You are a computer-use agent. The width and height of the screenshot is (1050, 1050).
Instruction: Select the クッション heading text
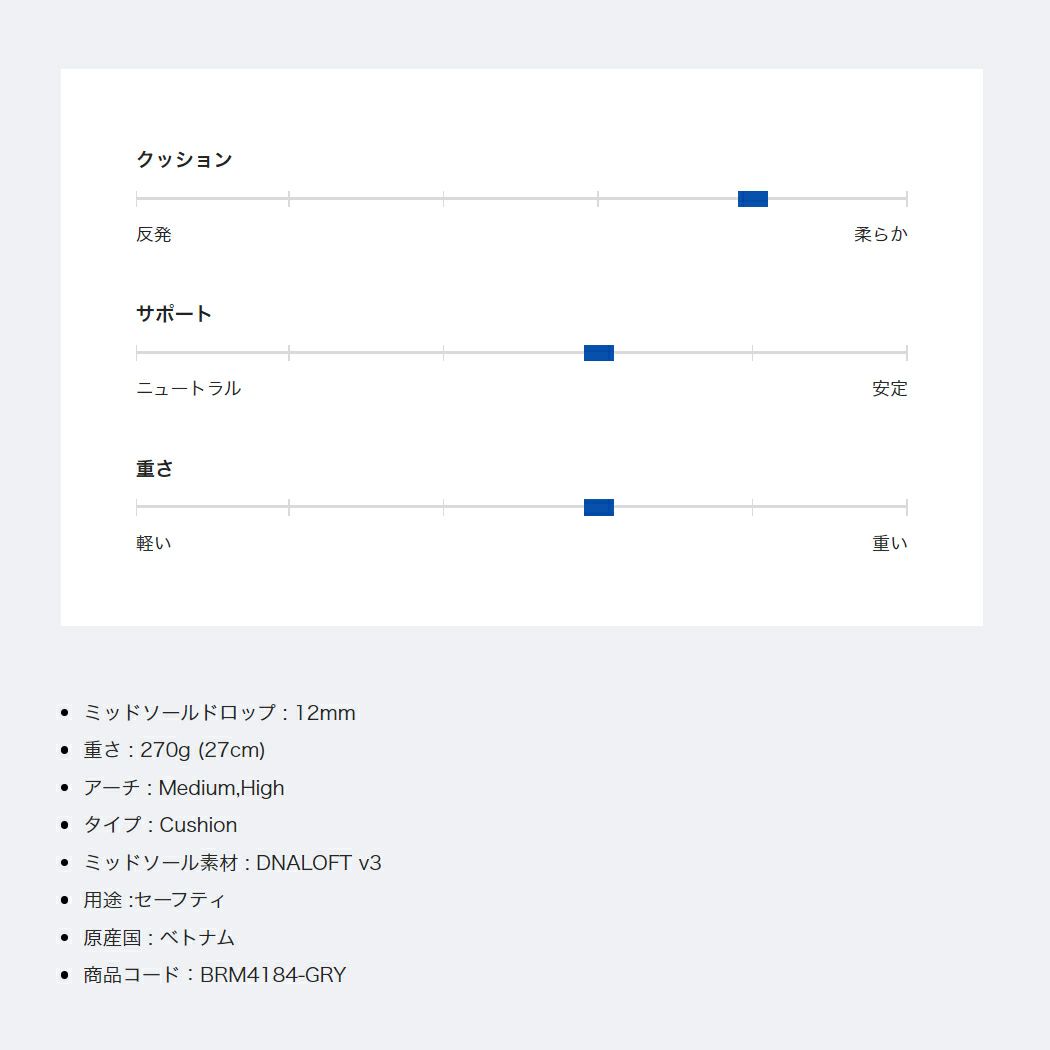click(184, 160)
